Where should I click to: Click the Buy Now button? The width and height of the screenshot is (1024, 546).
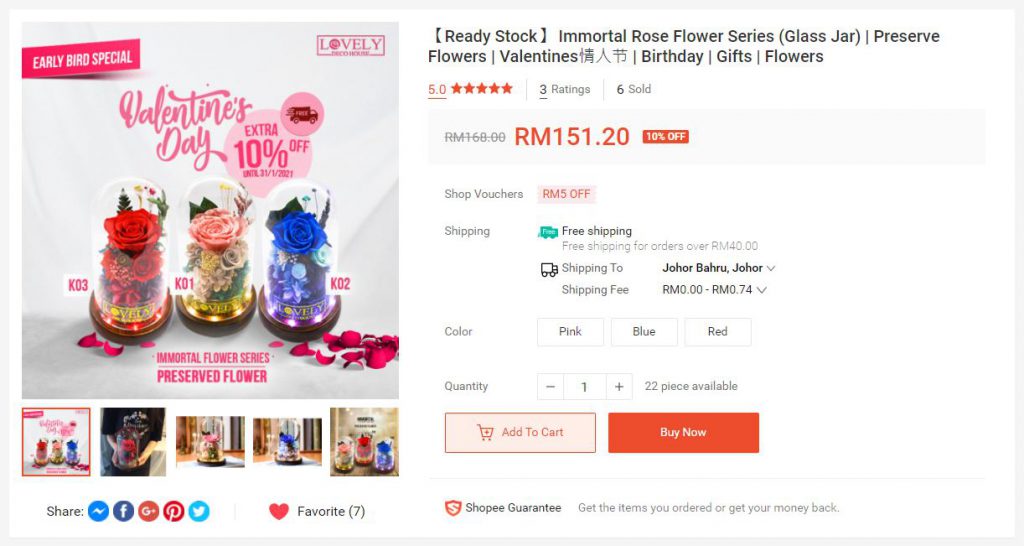683,432
